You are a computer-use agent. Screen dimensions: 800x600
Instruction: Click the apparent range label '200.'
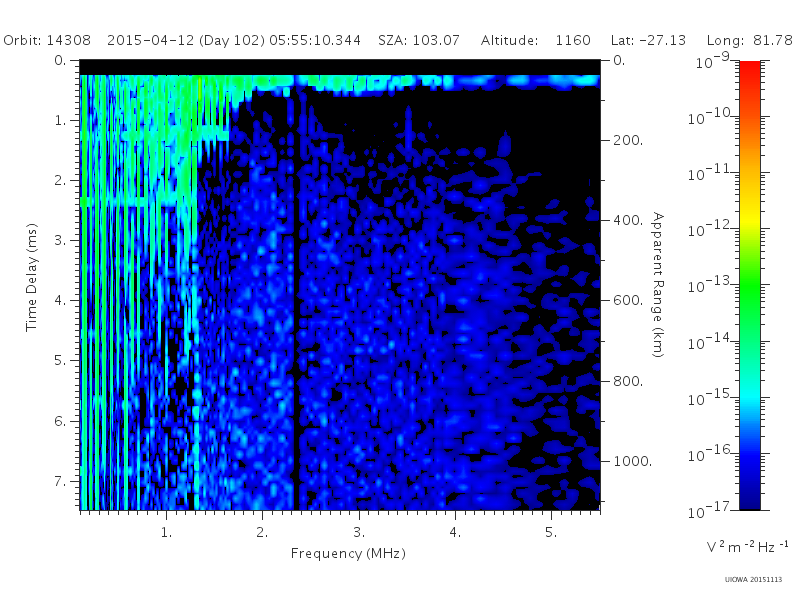[x=628, y=140]
